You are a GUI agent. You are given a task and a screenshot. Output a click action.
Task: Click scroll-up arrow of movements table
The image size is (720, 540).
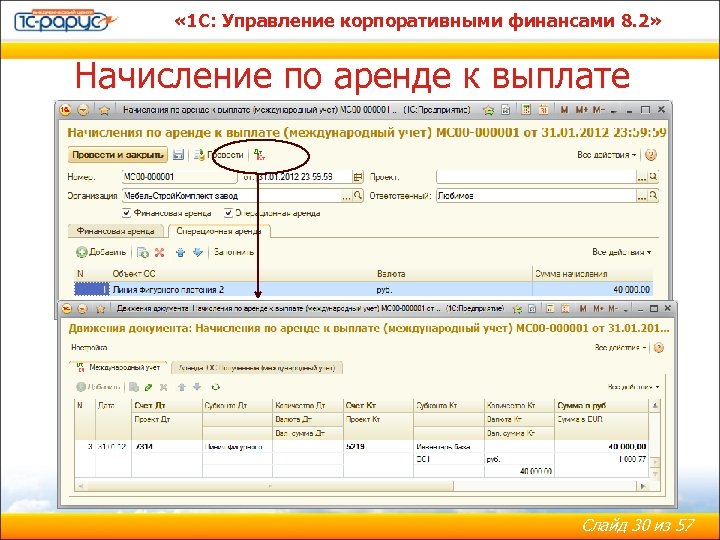click(x=655, y=405)
